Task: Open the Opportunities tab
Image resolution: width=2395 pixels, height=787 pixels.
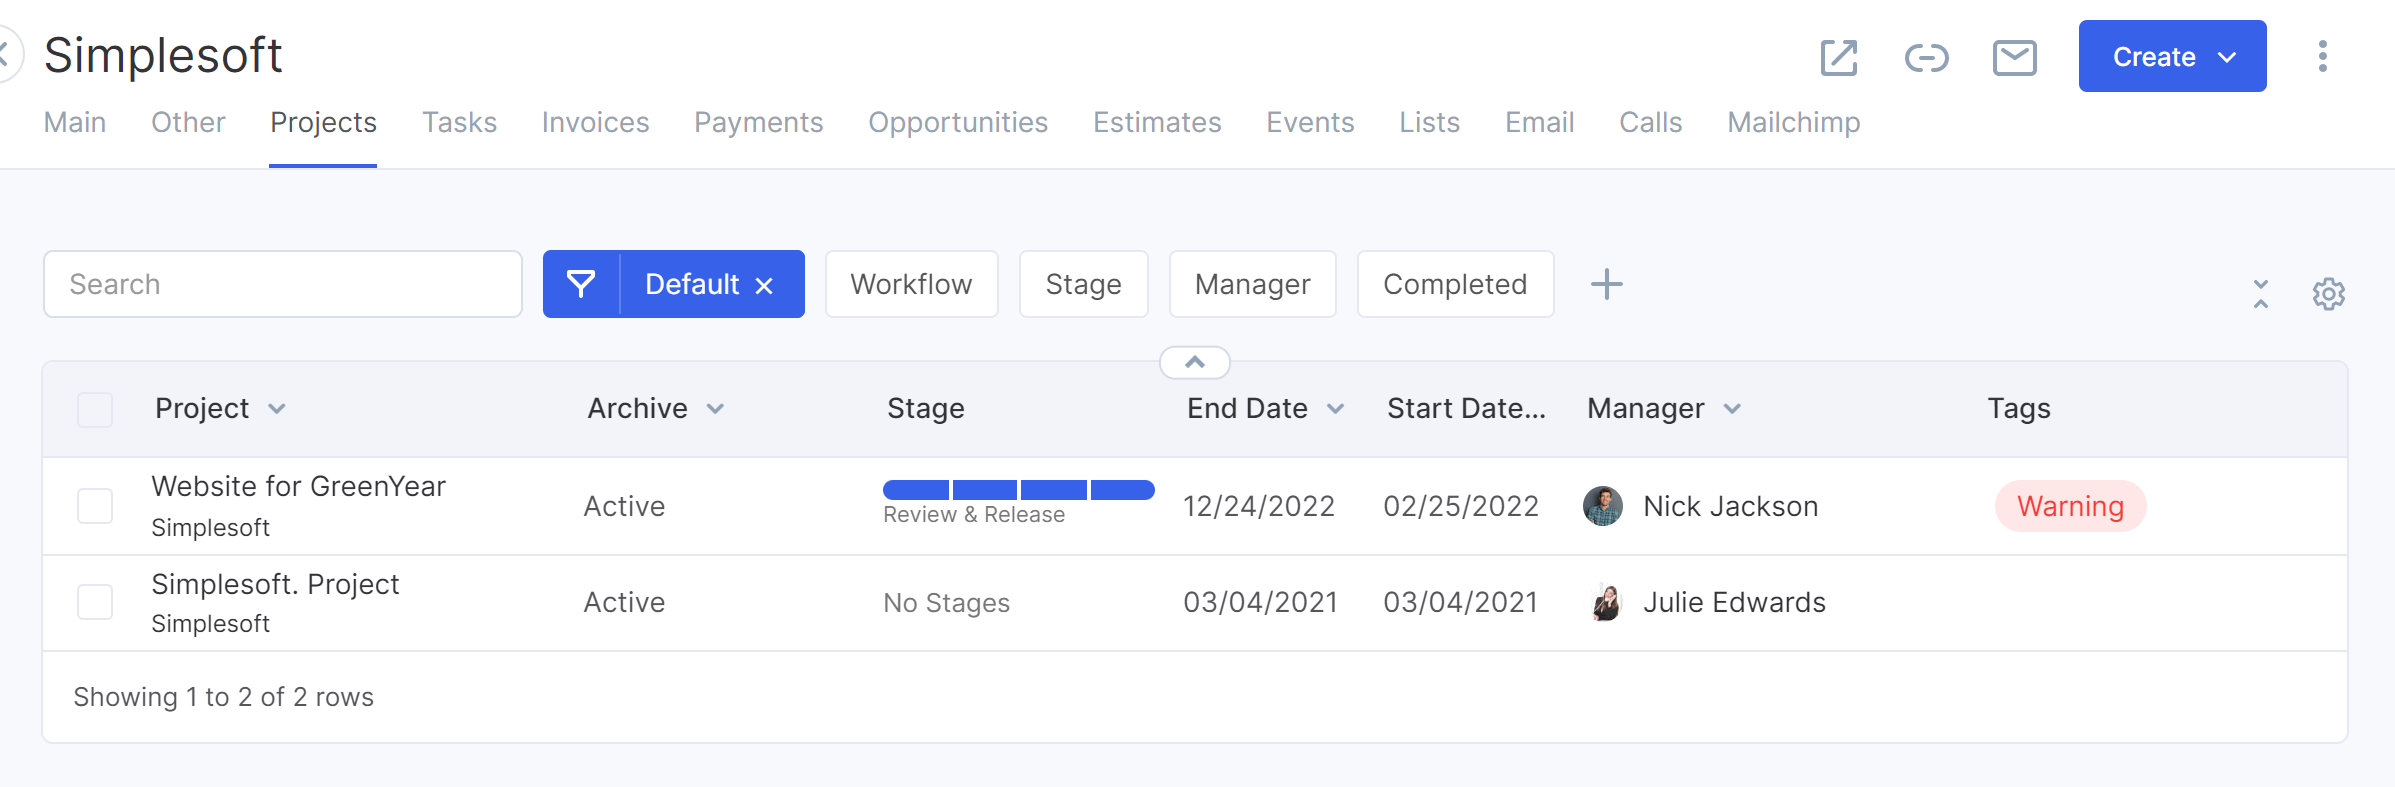Action: pyautogui.click(x=957, y=122)
